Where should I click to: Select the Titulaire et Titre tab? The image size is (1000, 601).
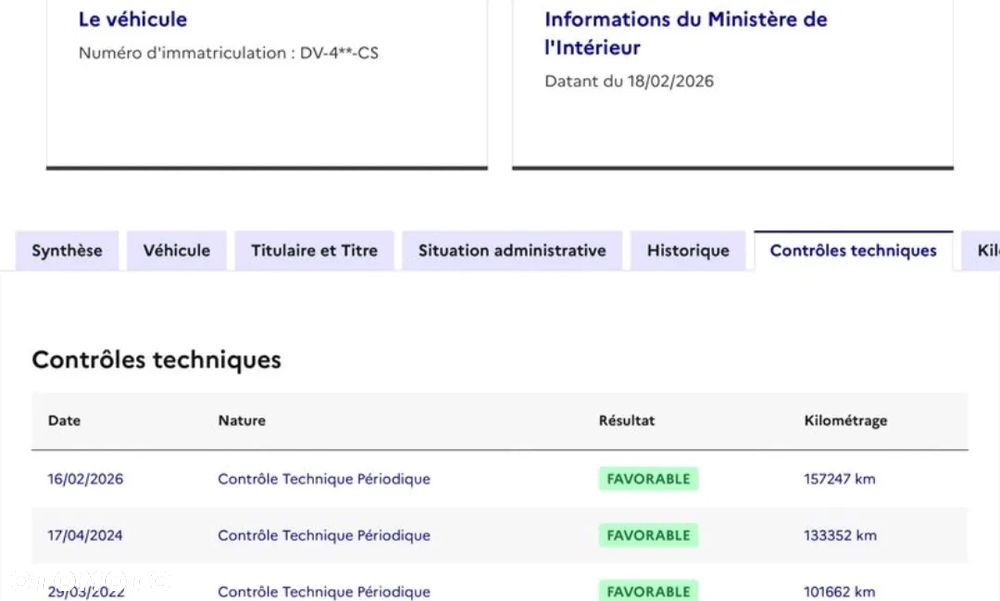(314, 251)
